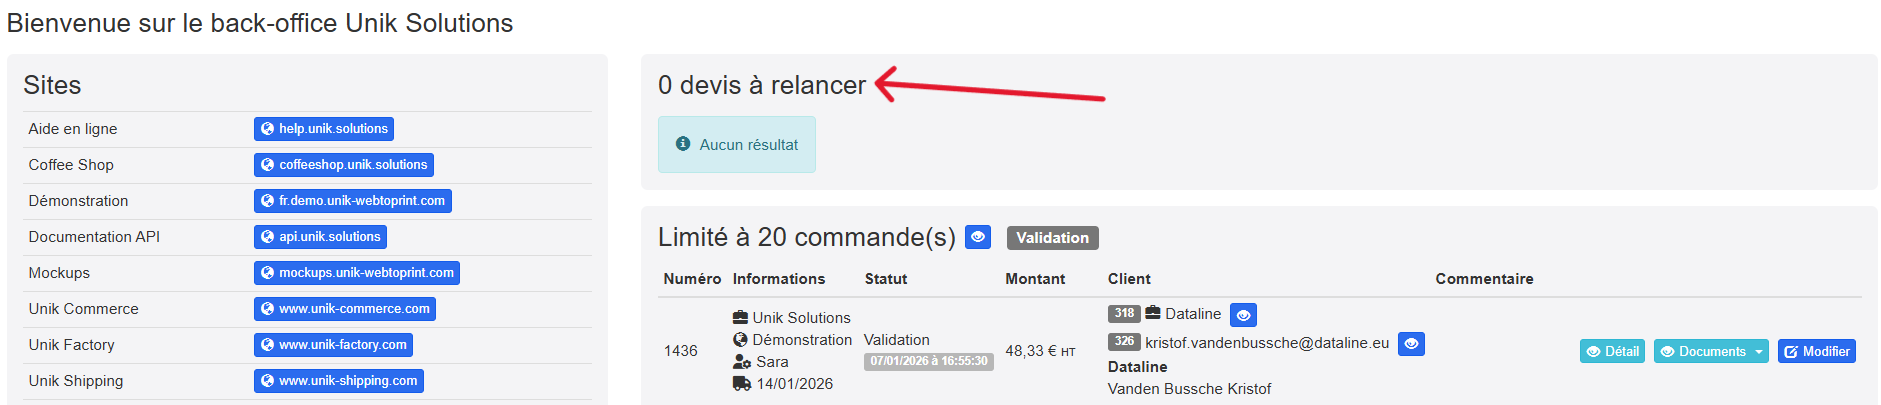Open coffeeshop.unik.solutions site link
Screen dimensions: 1881x405
[x=343, y=165]
